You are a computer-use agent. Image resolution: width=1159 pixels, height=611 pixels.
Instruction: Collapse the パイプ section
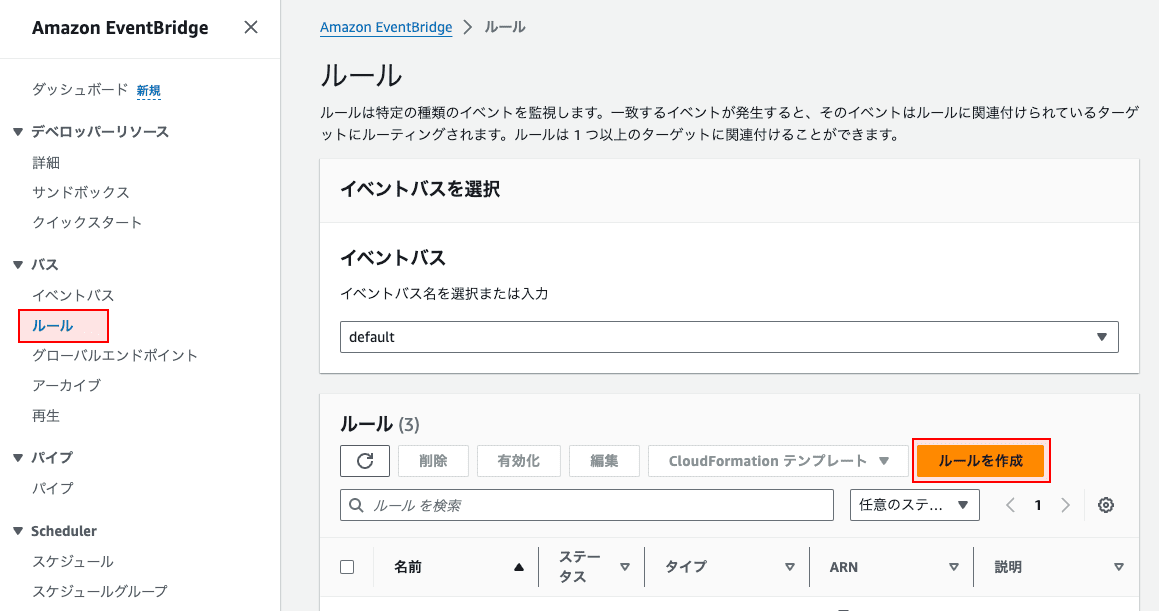18,457
